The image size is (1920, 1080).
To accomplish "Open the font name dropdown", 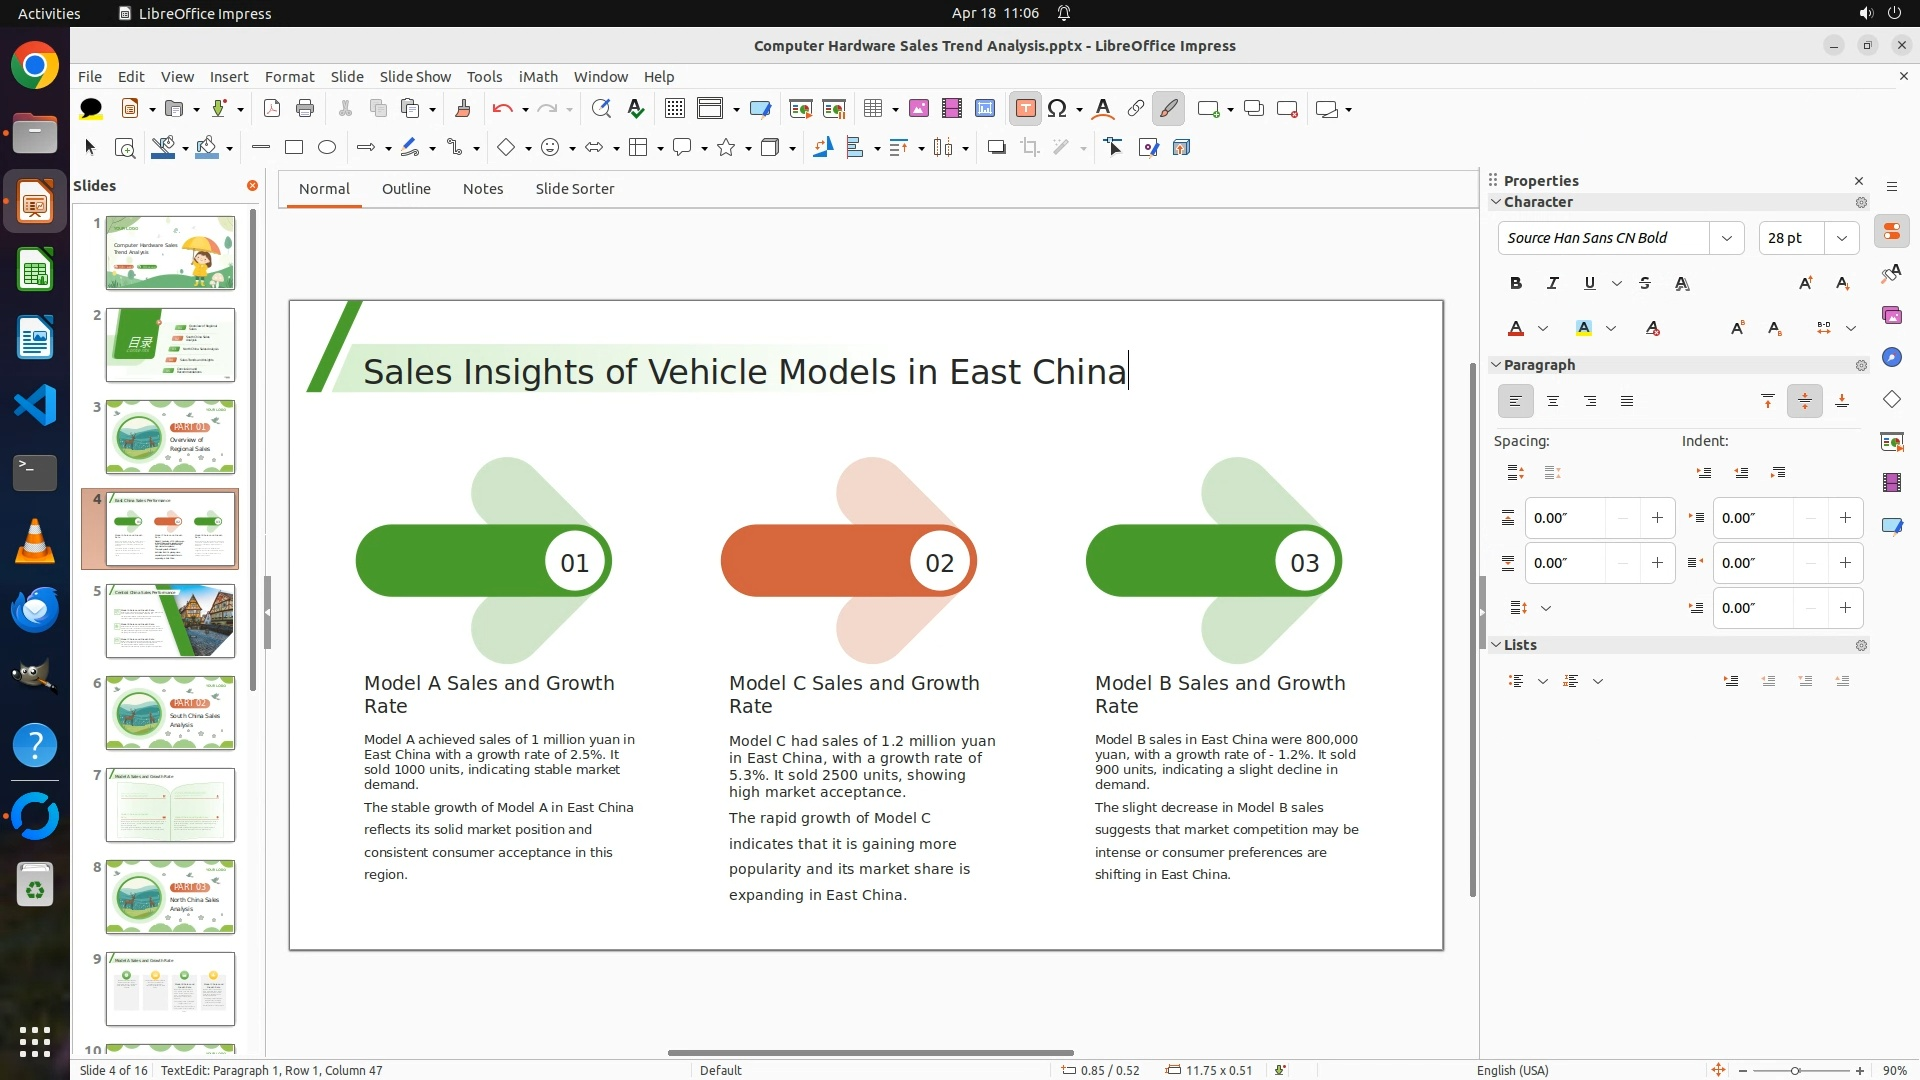I will [x=1726, y=238].
